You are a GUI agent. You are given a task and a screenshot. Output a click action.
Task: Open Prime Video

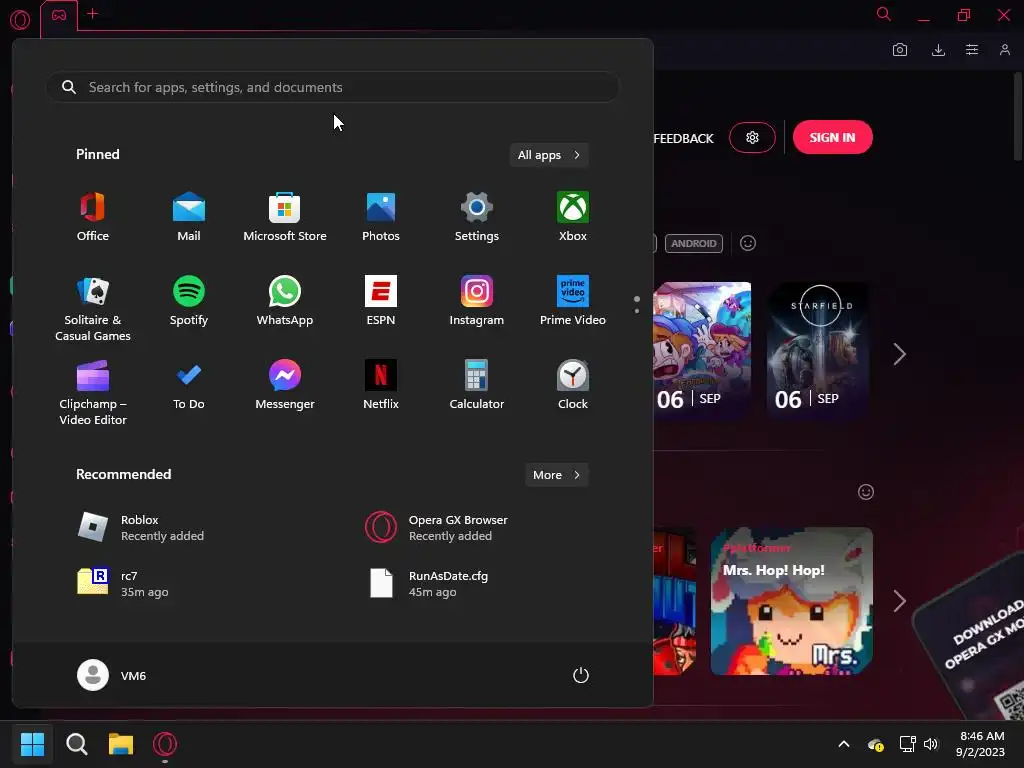pyautogui.click(x=573, y=302)
